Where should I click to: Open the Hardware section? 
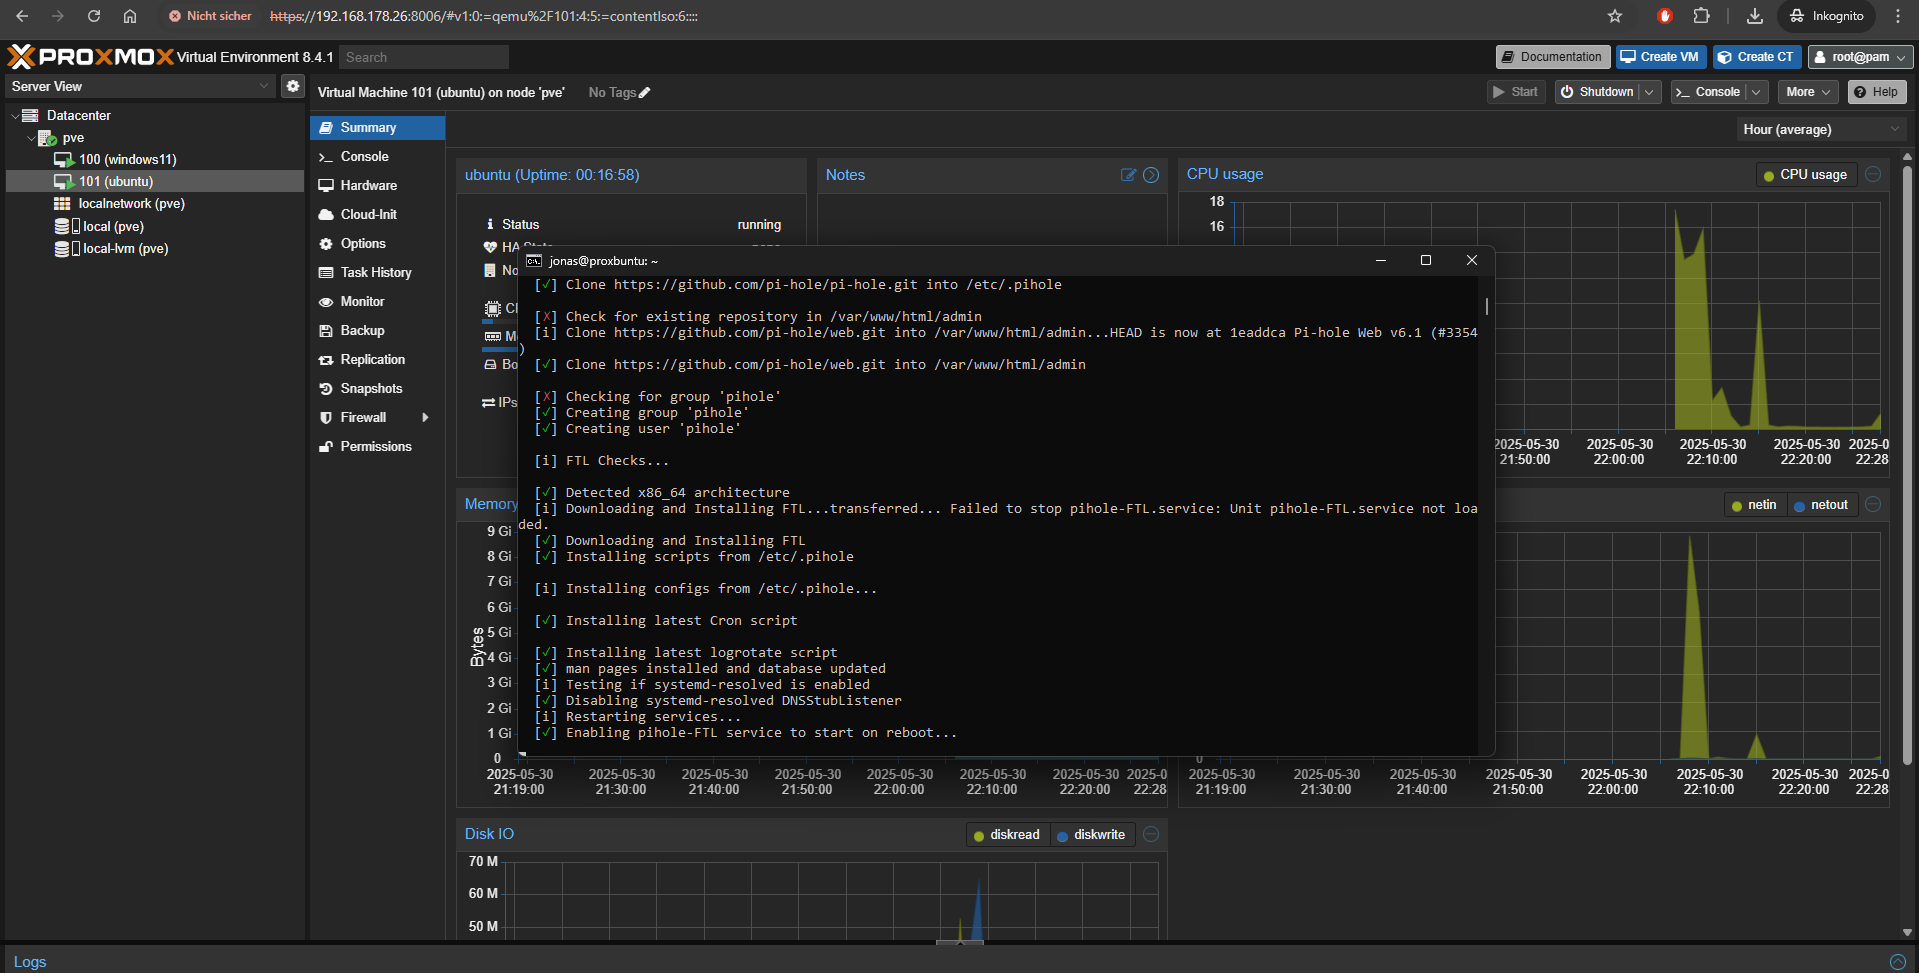pos(378,186)
